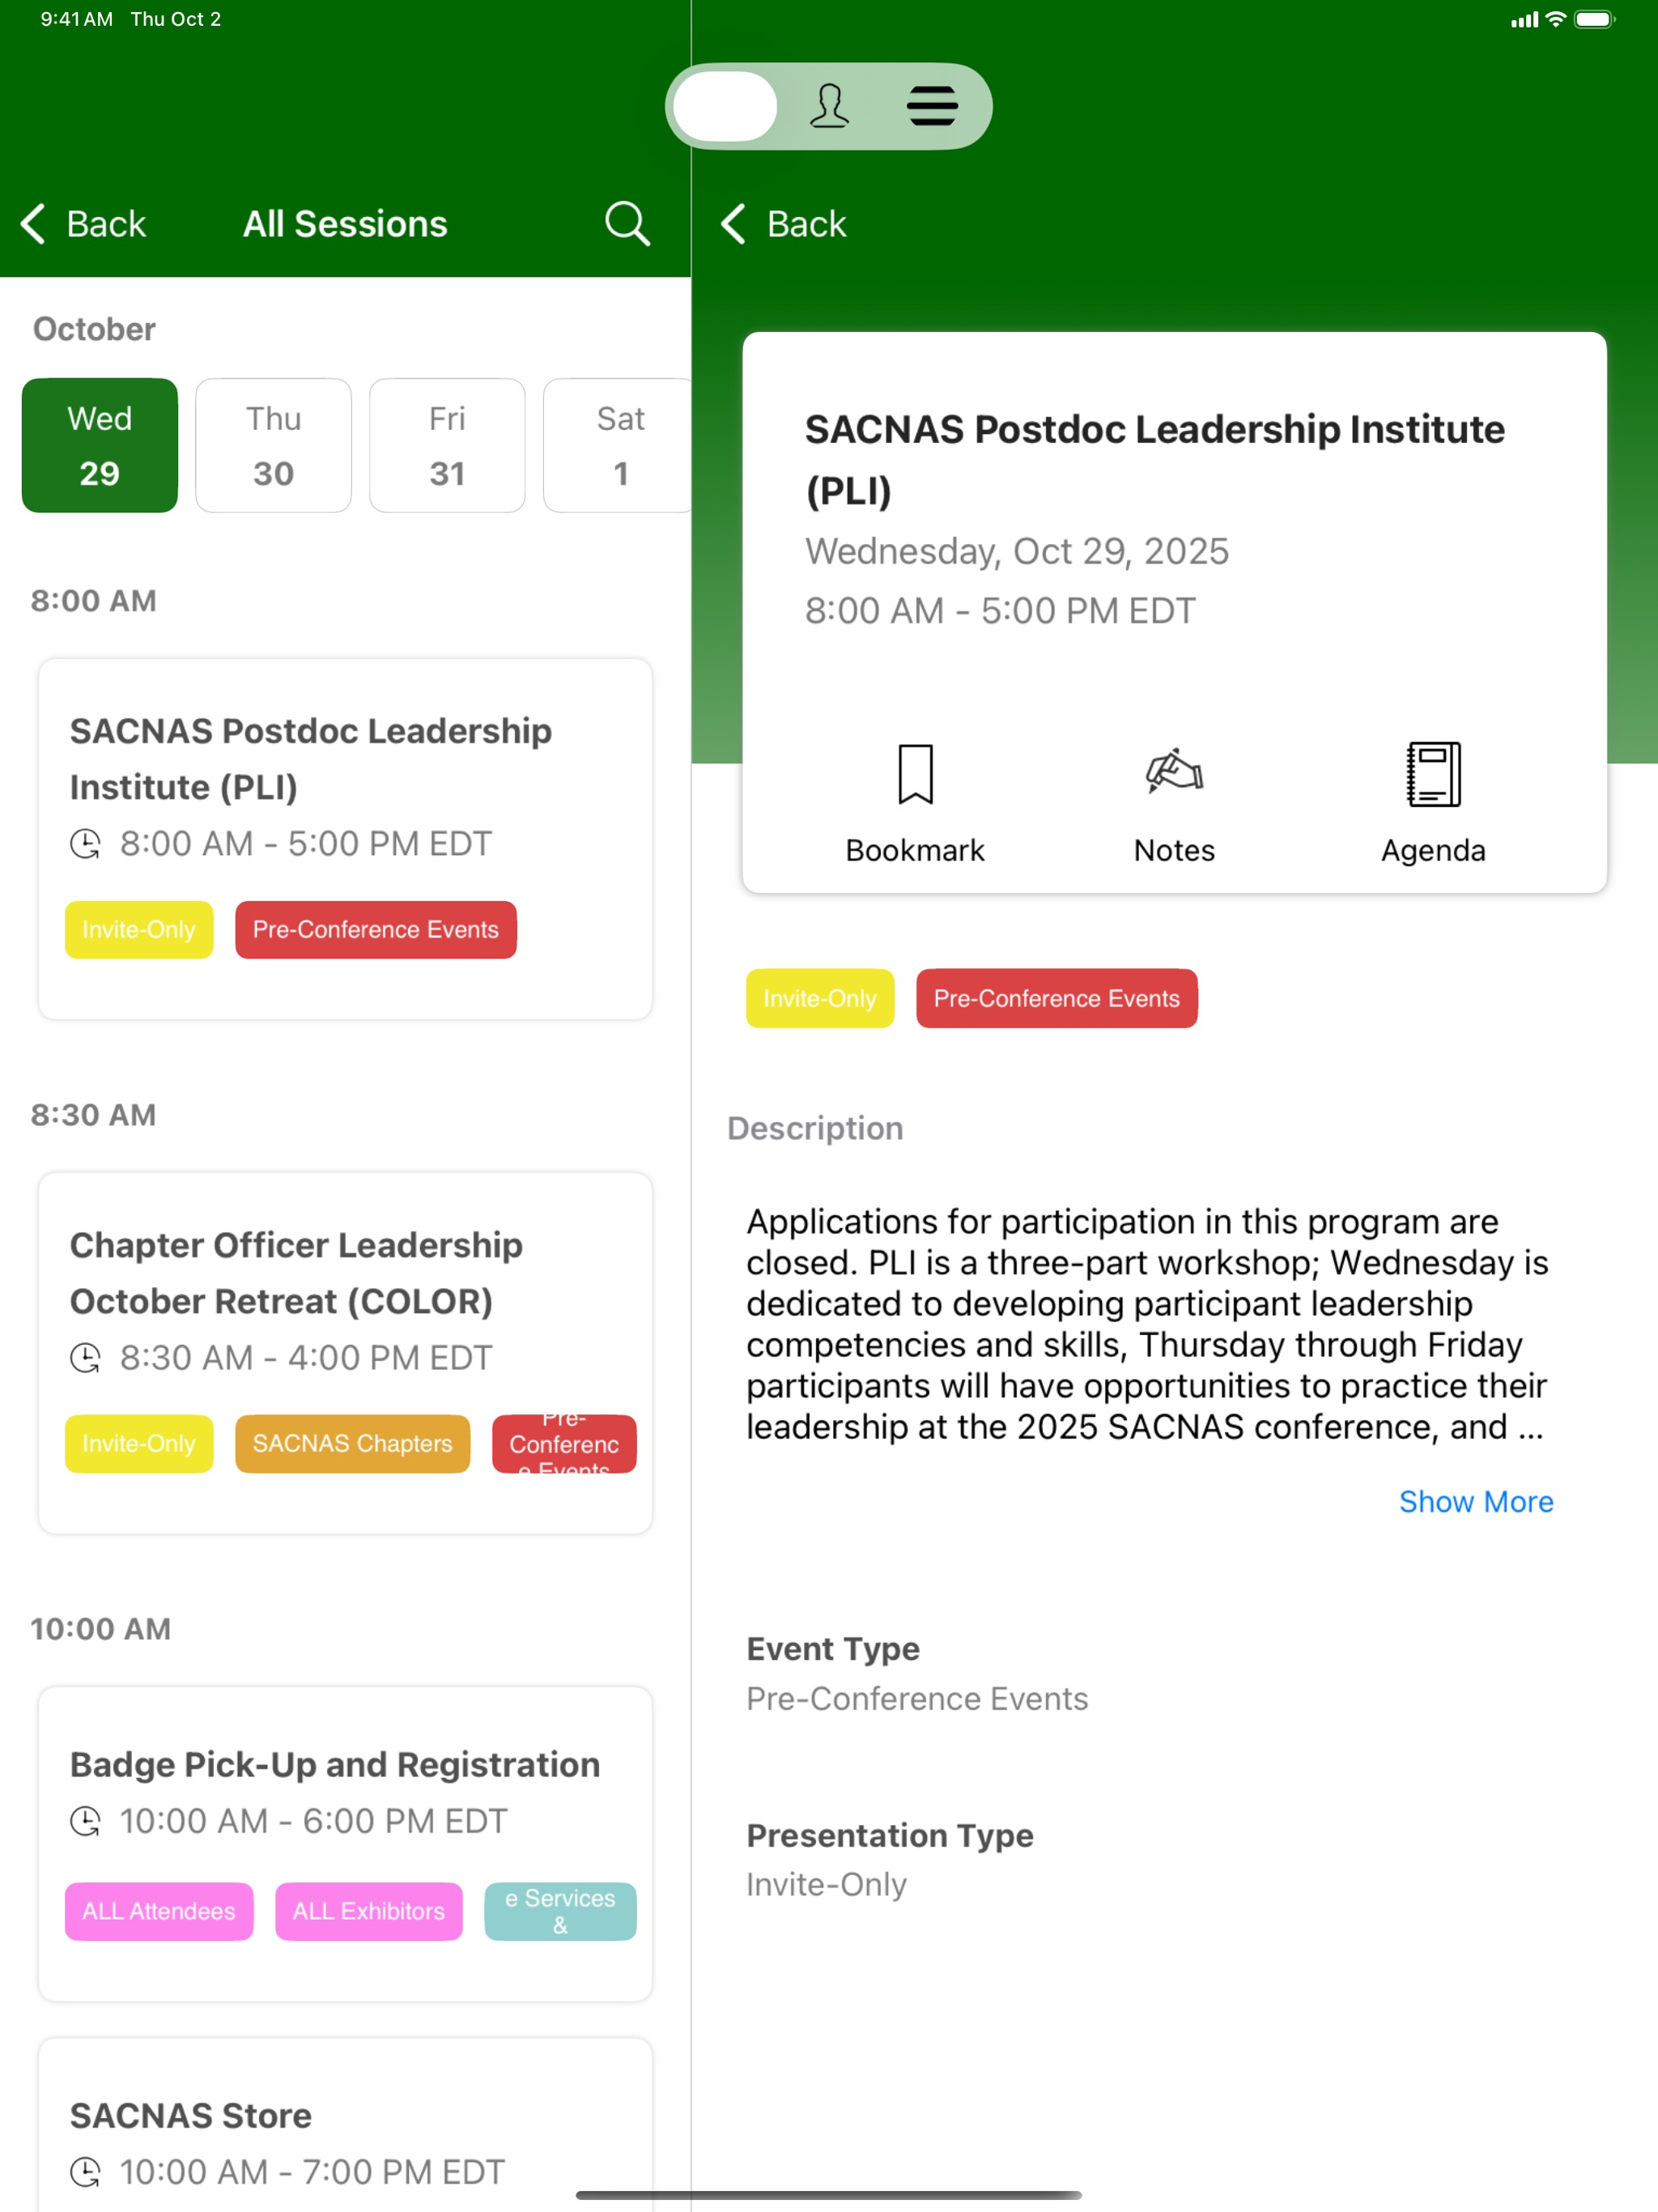This screenshot has height=2212, width=1658.
Task: Open Badge Pick-Up and Registration card
Action: 345,1843
